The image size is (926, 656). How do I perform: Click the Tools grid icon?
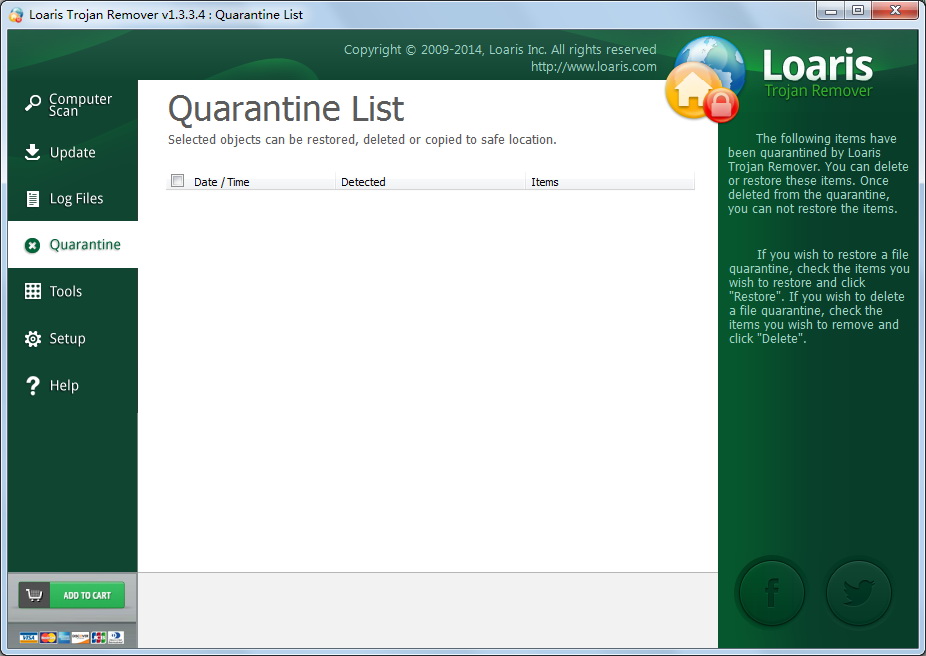[x=32, y=291]
